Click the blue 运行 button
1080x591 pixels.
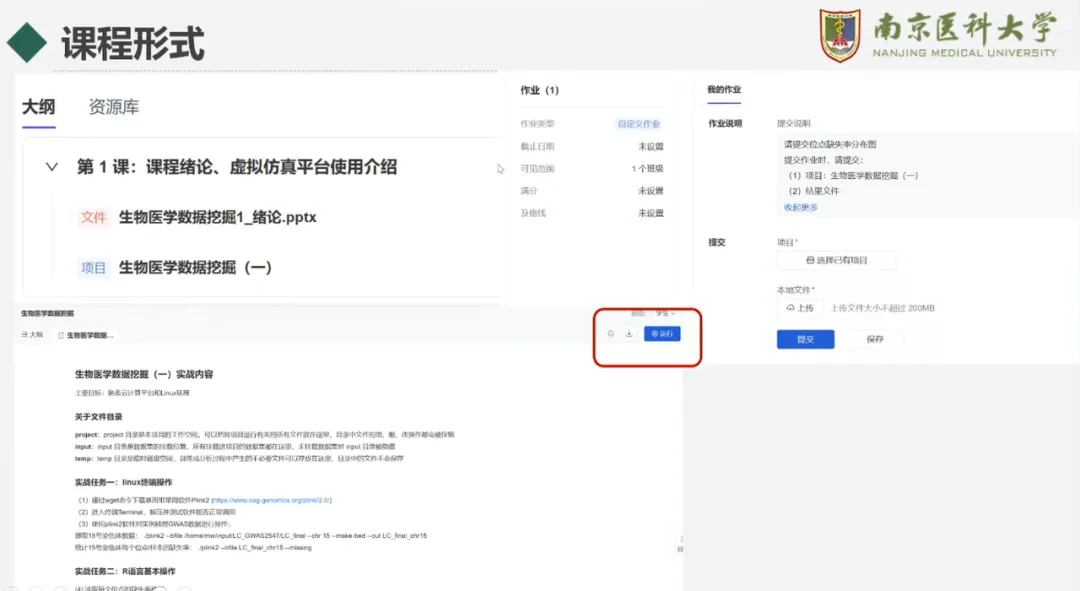pyautogui.click(x=662, y=333)
